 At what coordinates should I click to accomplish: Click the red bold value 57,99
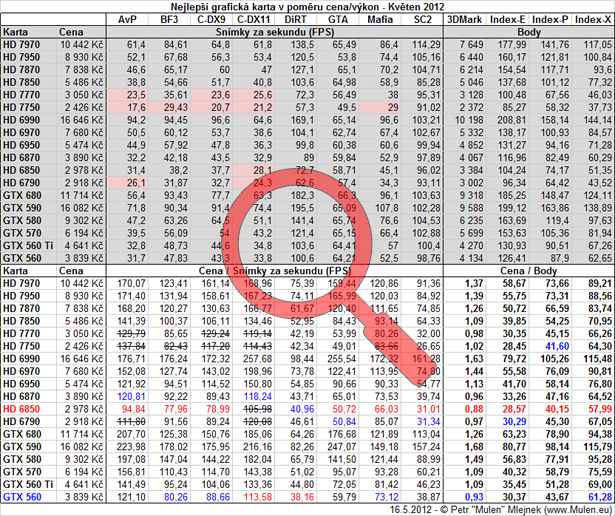point(599,409)
